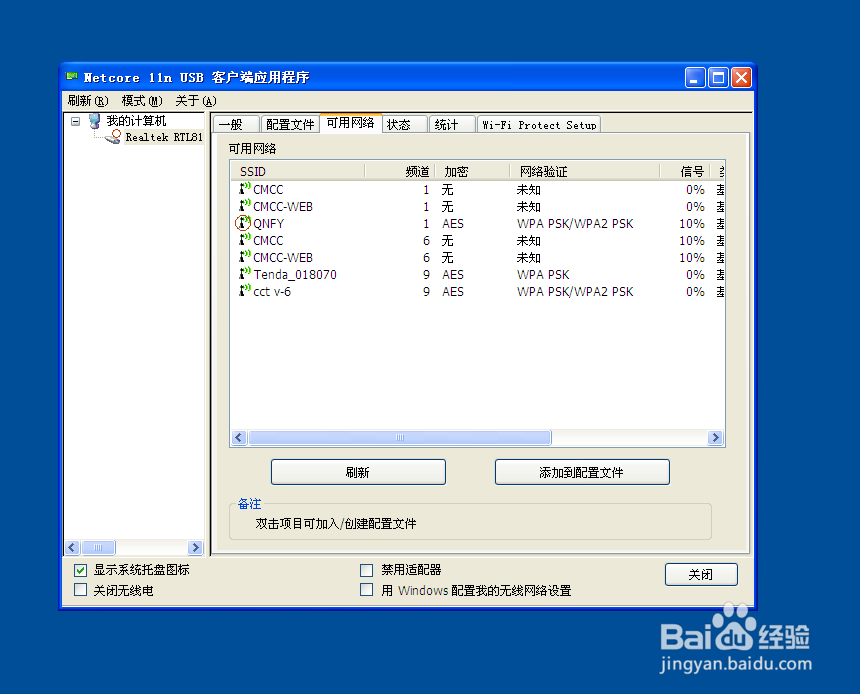Click signal icon of CMCC channel 1
This screenshot has width=860, height=694.
pyautogui.click(x=245, y=189)
